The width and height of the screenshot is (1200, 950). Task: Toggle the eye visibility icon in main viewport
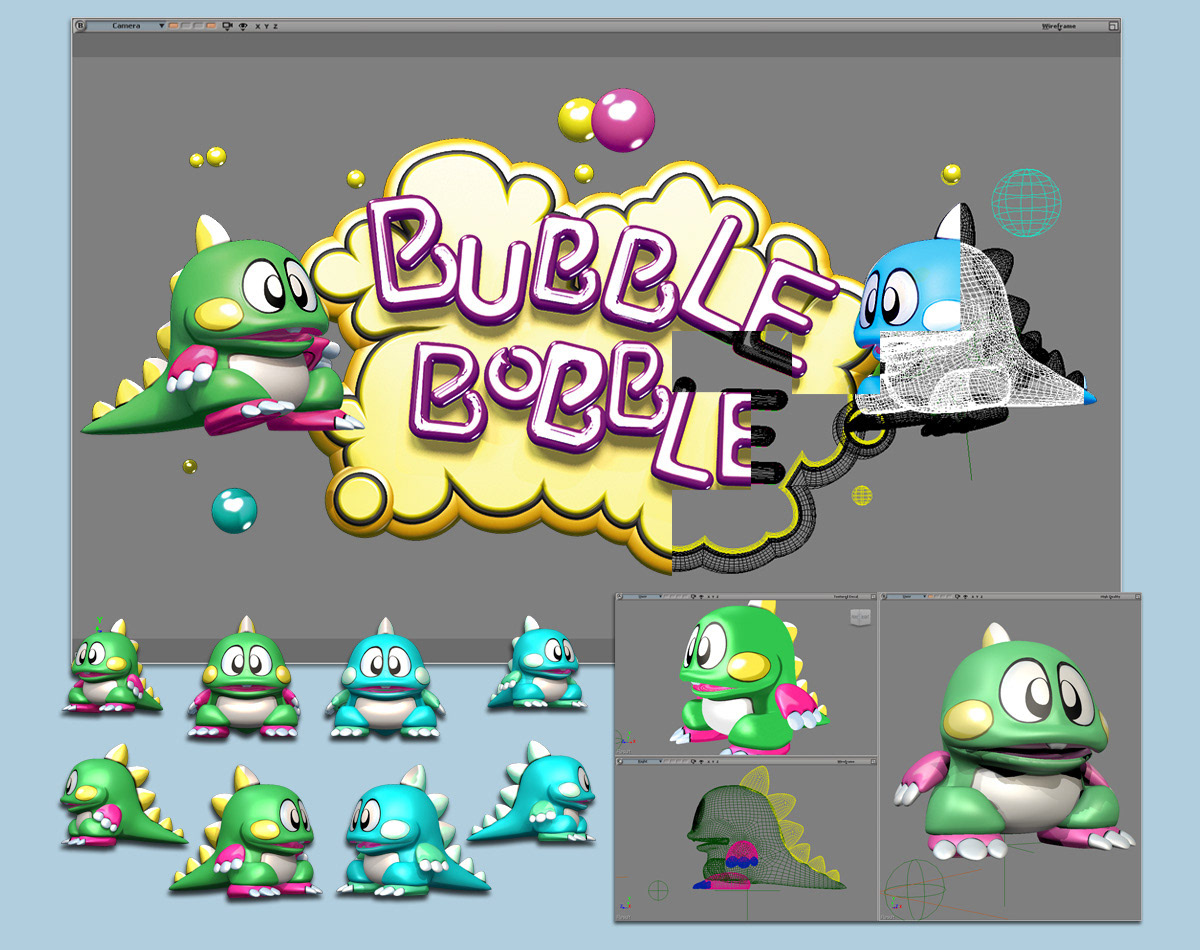coord(243,26)
